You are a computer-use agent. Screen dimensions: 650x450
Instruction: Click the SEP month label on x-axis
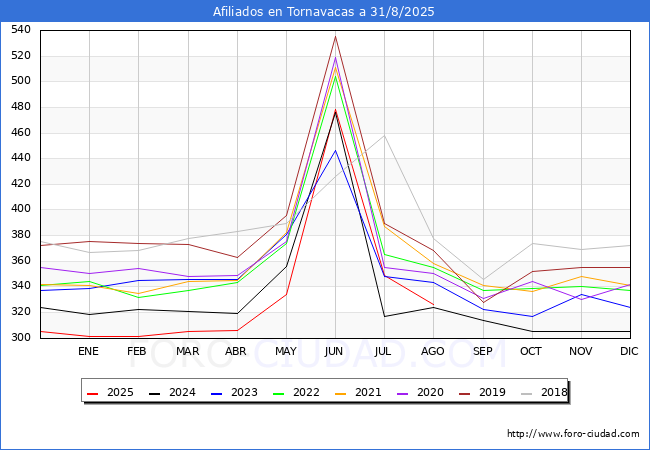point(483,351)
